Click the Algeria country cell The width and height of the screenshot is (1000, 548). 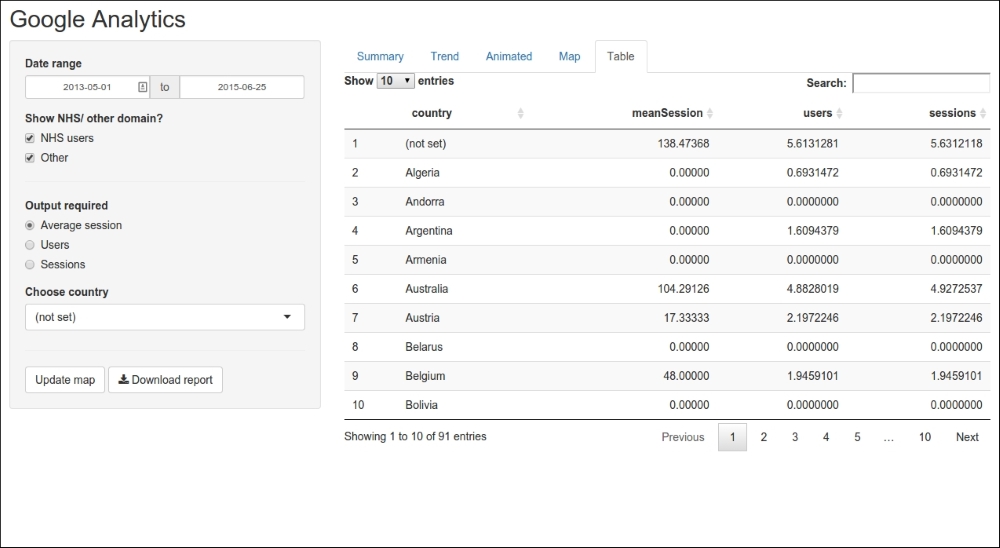tap(422, 173)
